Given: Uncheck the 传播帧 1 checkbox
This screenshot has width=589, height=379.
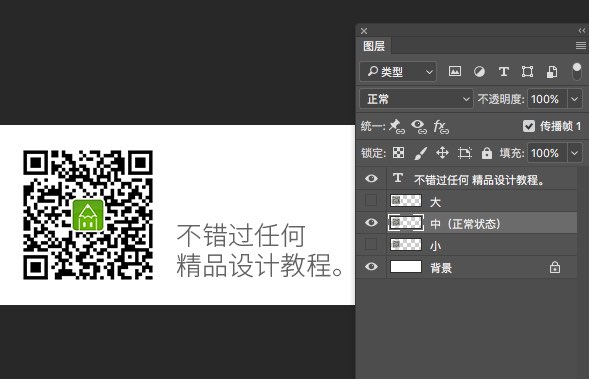Looking at the screenshot, I should coord(529,126).
